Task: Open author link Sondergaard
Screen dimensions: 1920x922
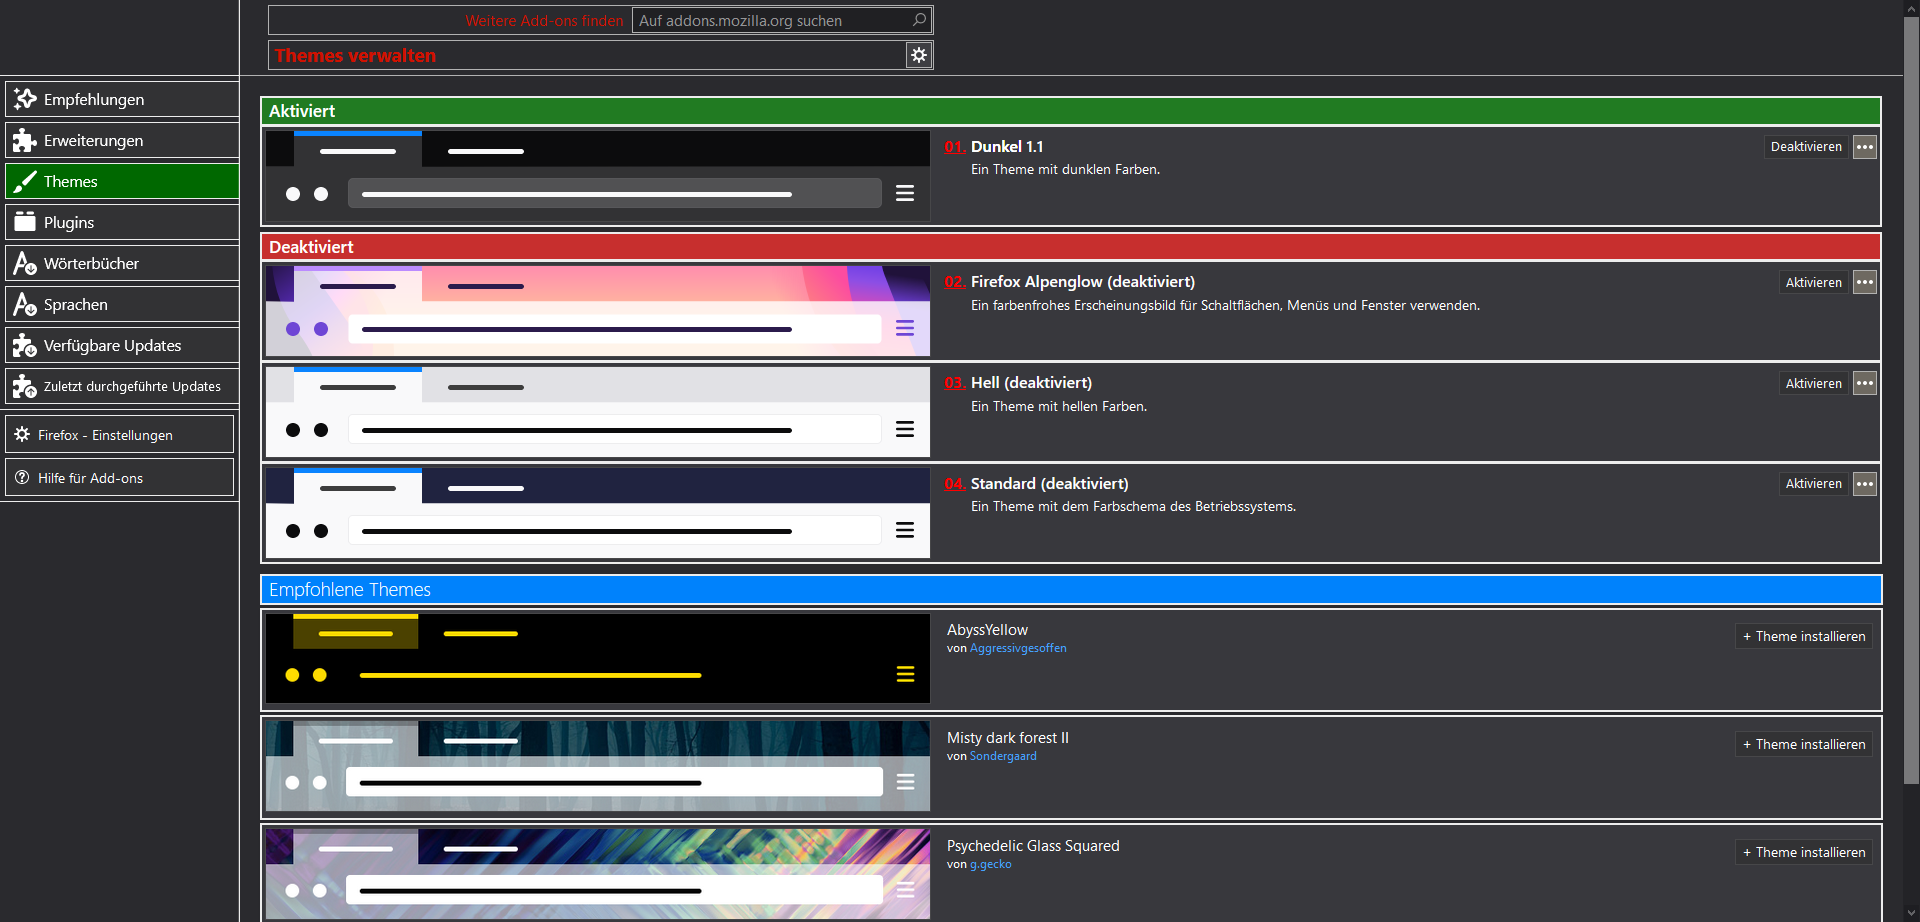Action: click(x=1003, y=756)
